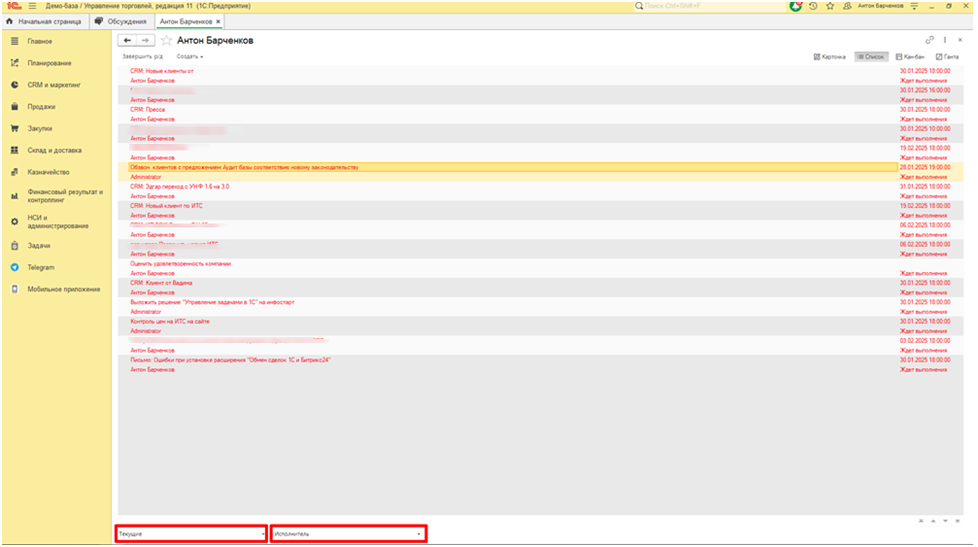Add this page to favorites with star beside title
978x547 pixels.
tap(167, 41)
